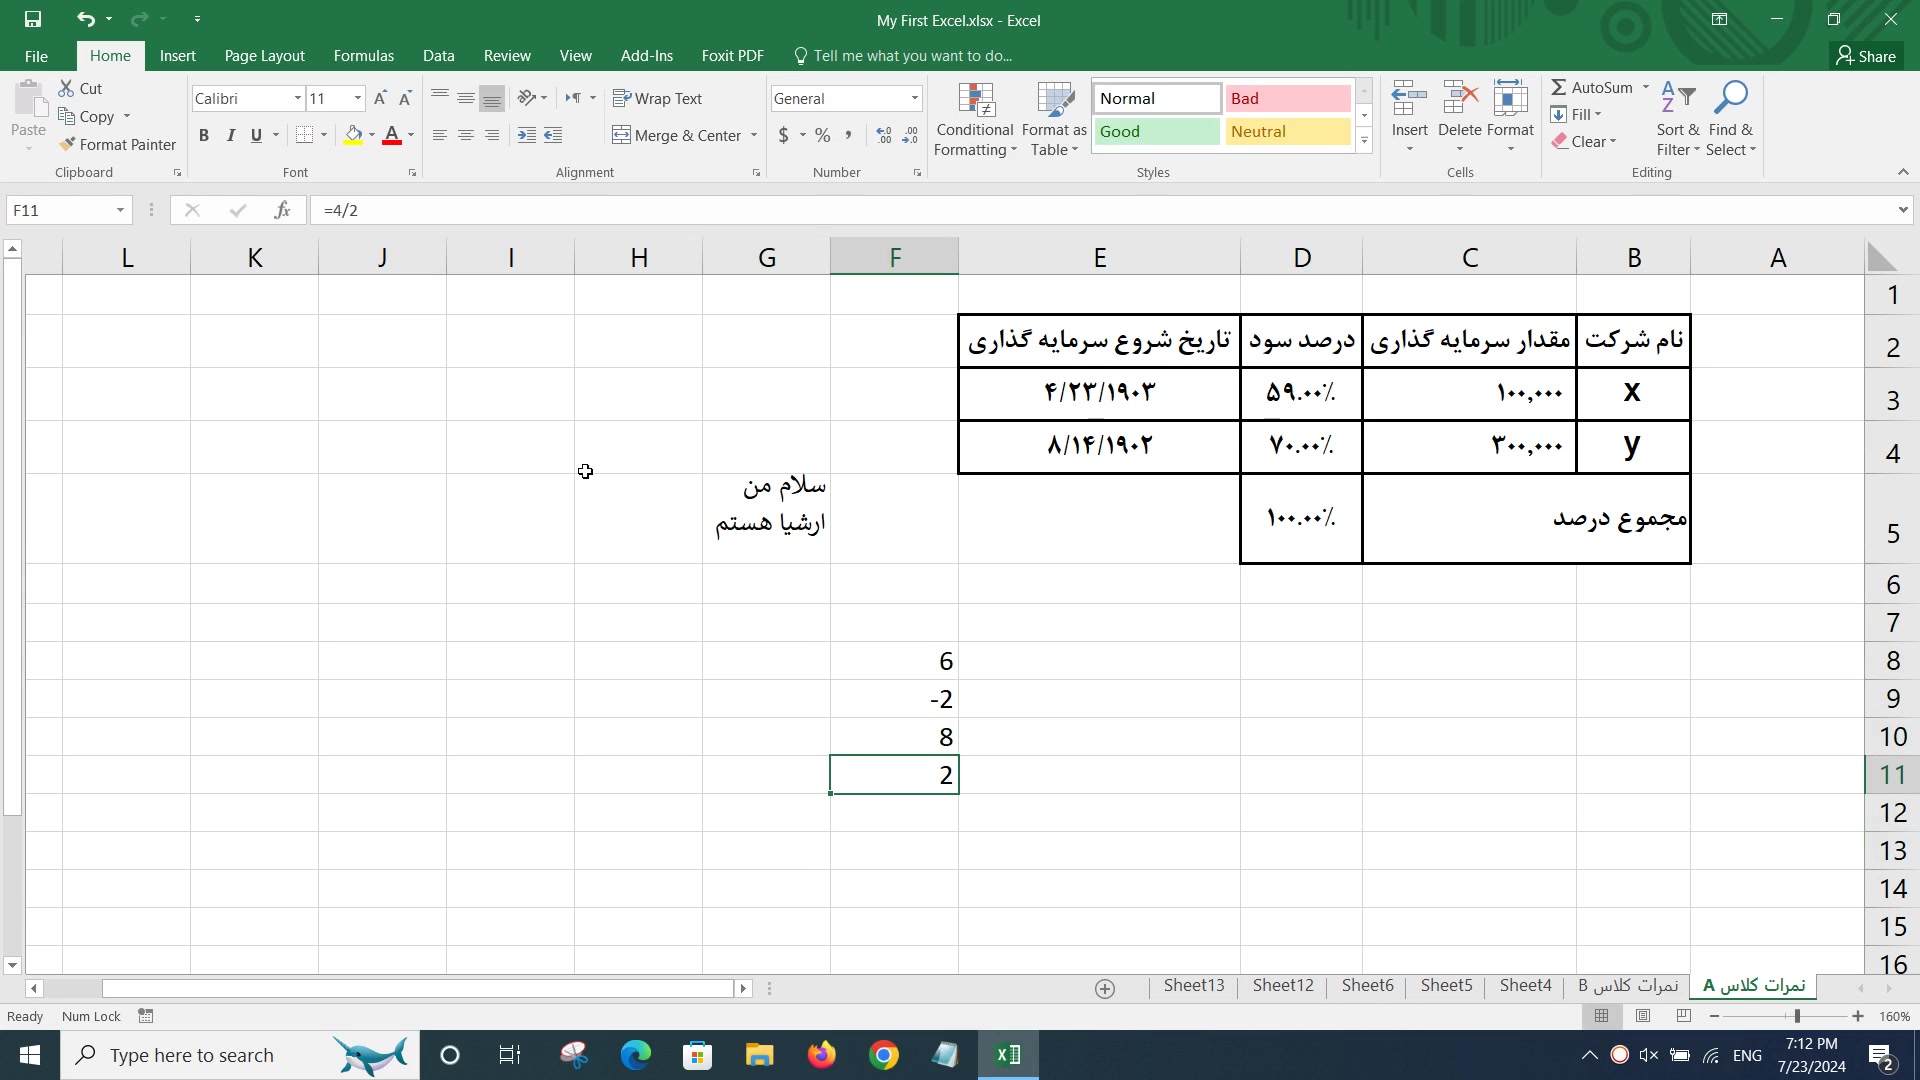This screenshot has width=1920, height=1080.
Task: Open the General number format dropdown
Action: click(x=914, y=98)
